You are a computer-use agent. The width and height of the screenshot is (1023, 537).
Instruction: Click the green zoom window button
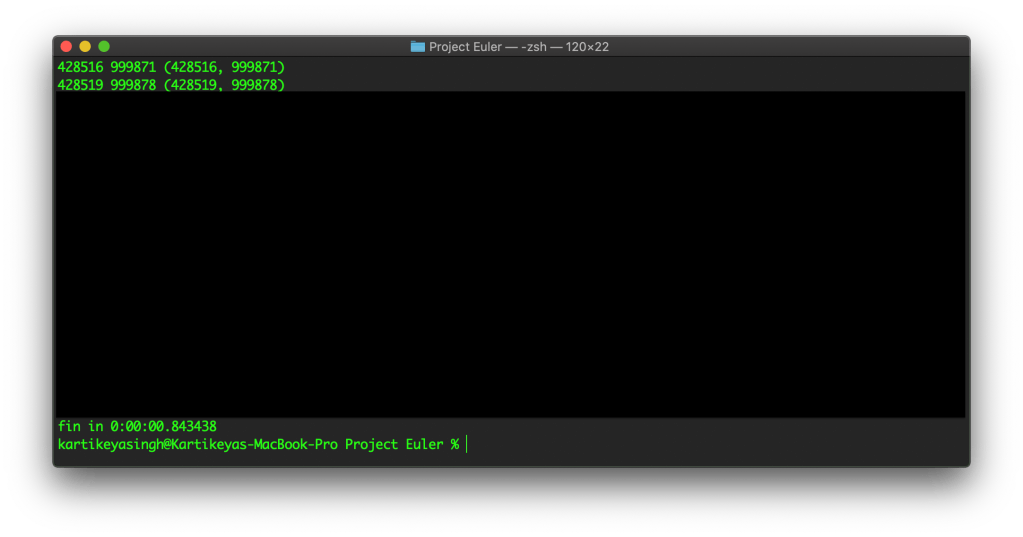pyautogui.click(x=104, y=46)
